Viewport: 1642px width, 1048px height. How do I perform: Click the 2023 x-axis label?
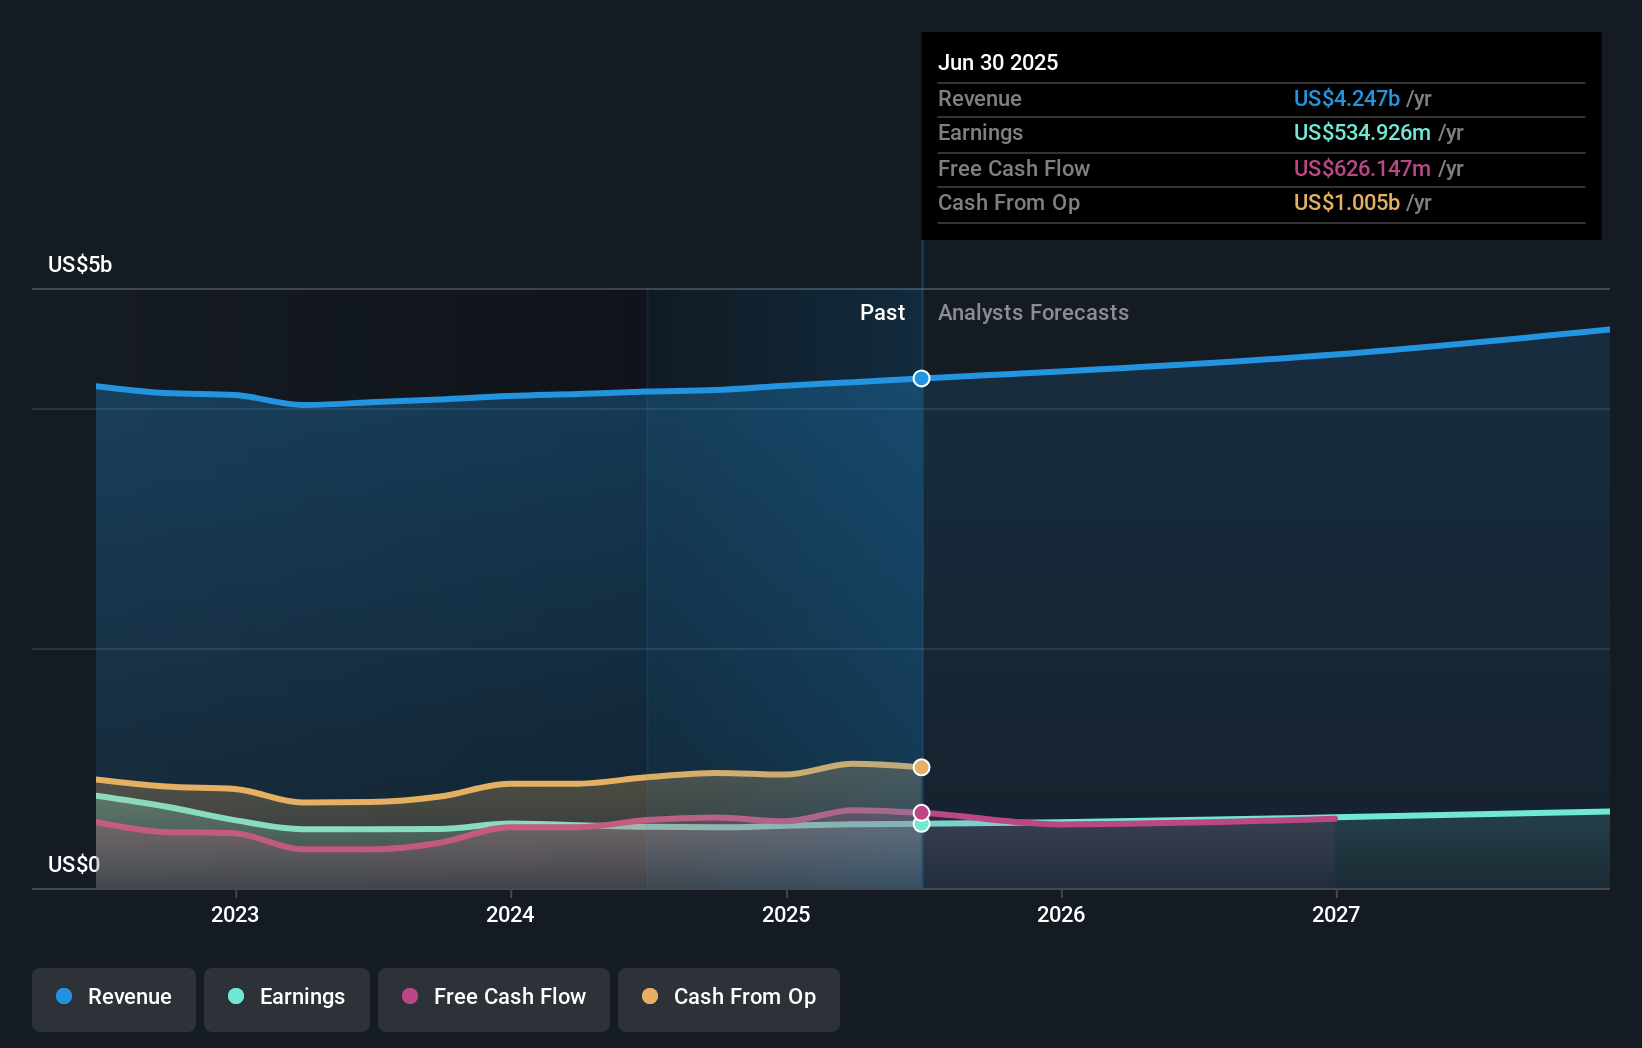click(x=235, y=914)
